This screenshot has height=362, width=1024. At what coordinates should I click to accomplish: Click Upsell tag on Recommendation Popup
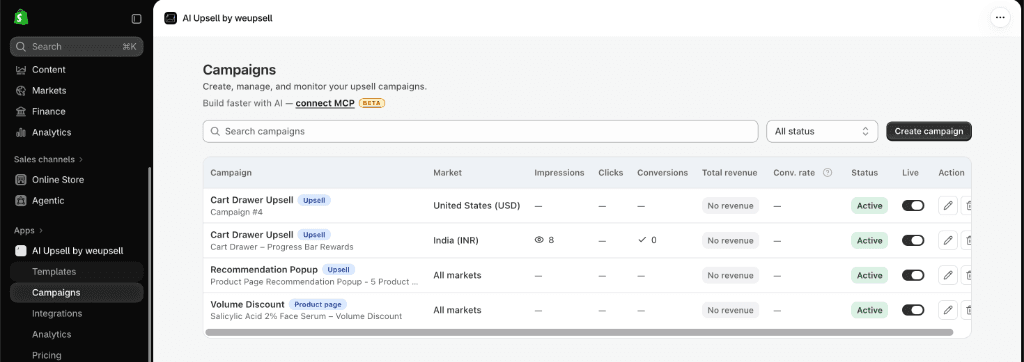[338, 269]
